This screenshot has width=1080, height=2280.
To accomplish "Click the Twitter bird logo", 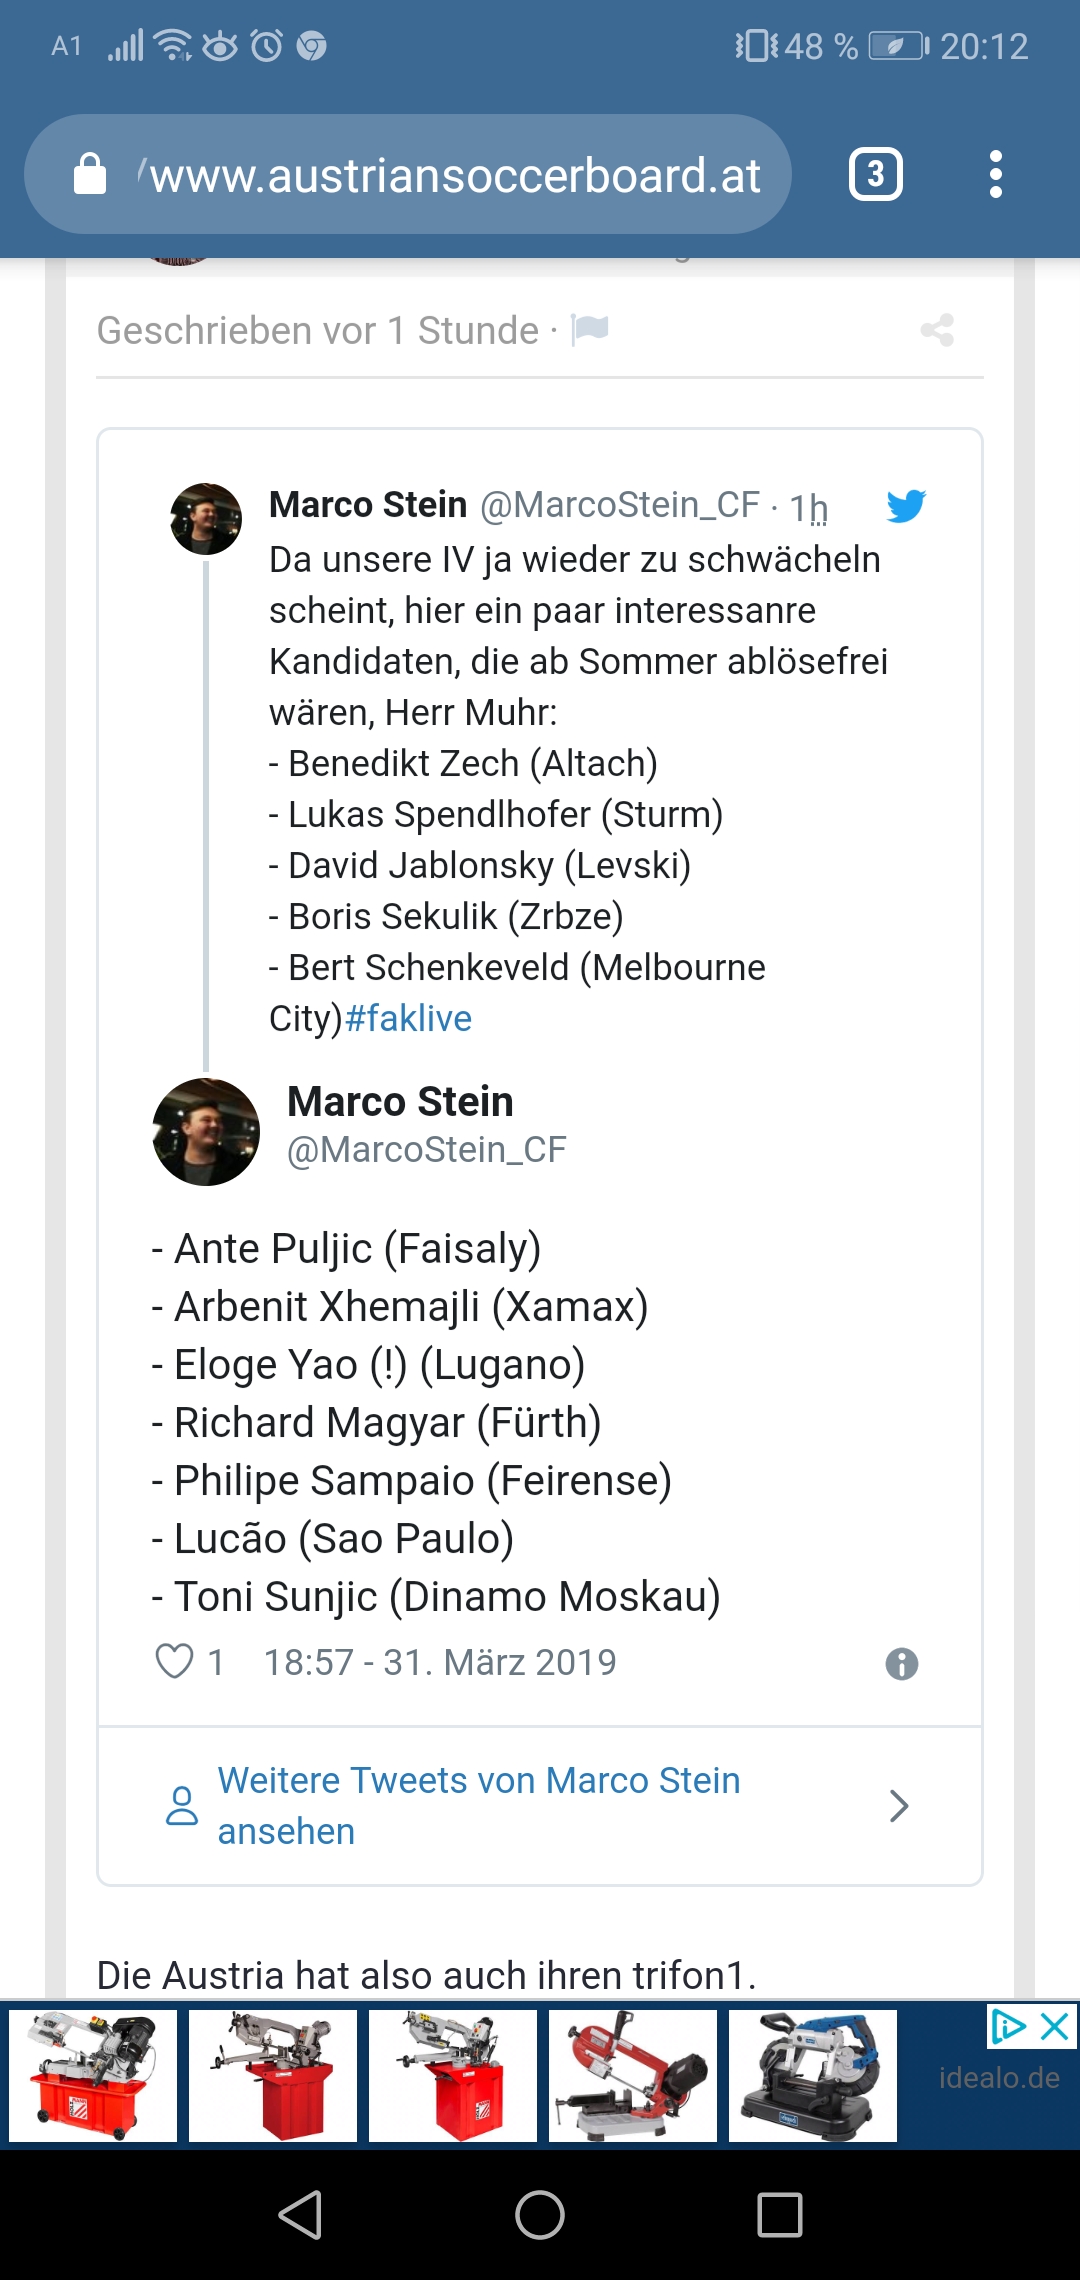I will pos(906,506).
